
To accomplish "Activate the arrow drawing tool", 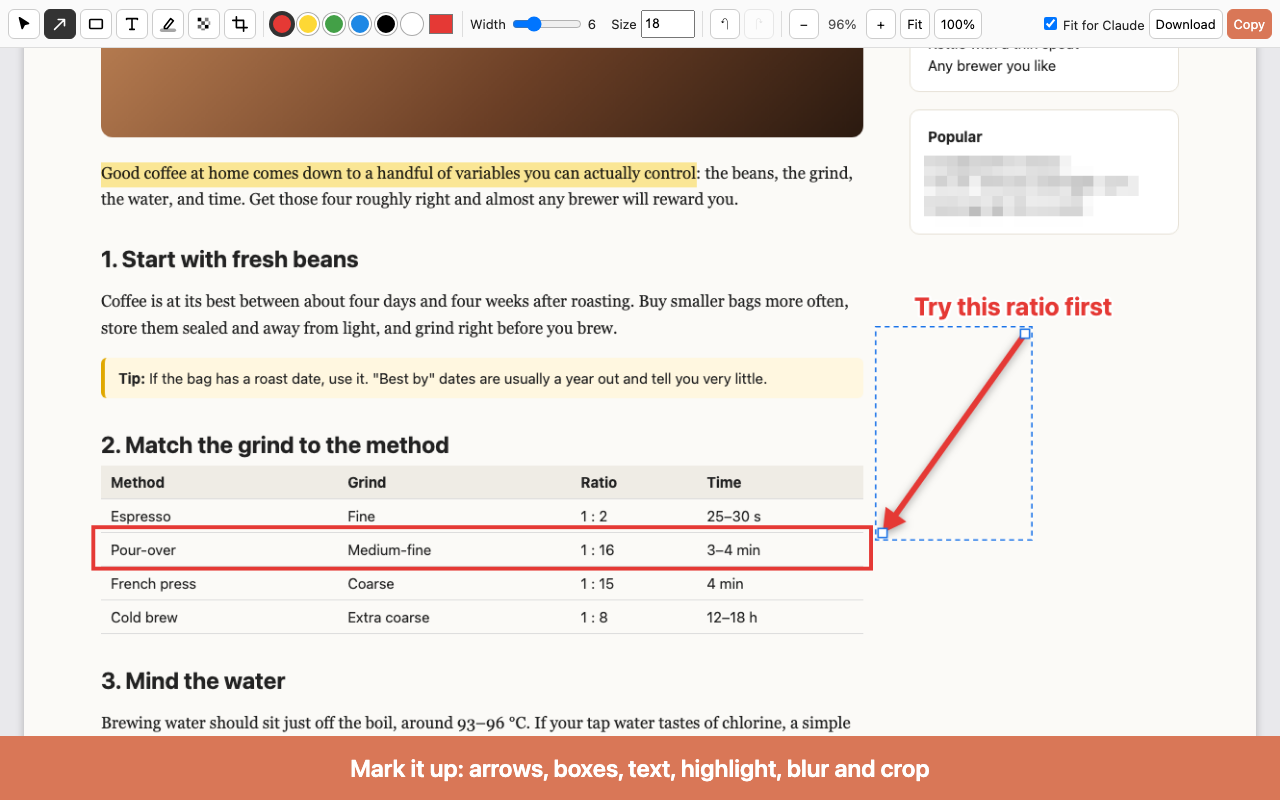I will tap(60, 24).
